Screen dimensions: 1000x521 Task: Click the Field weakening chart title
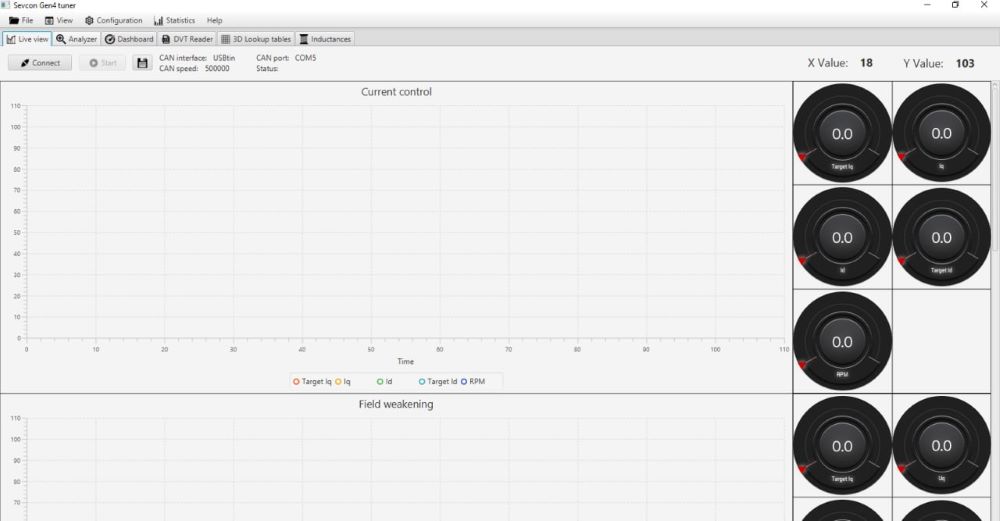[395, 404]
